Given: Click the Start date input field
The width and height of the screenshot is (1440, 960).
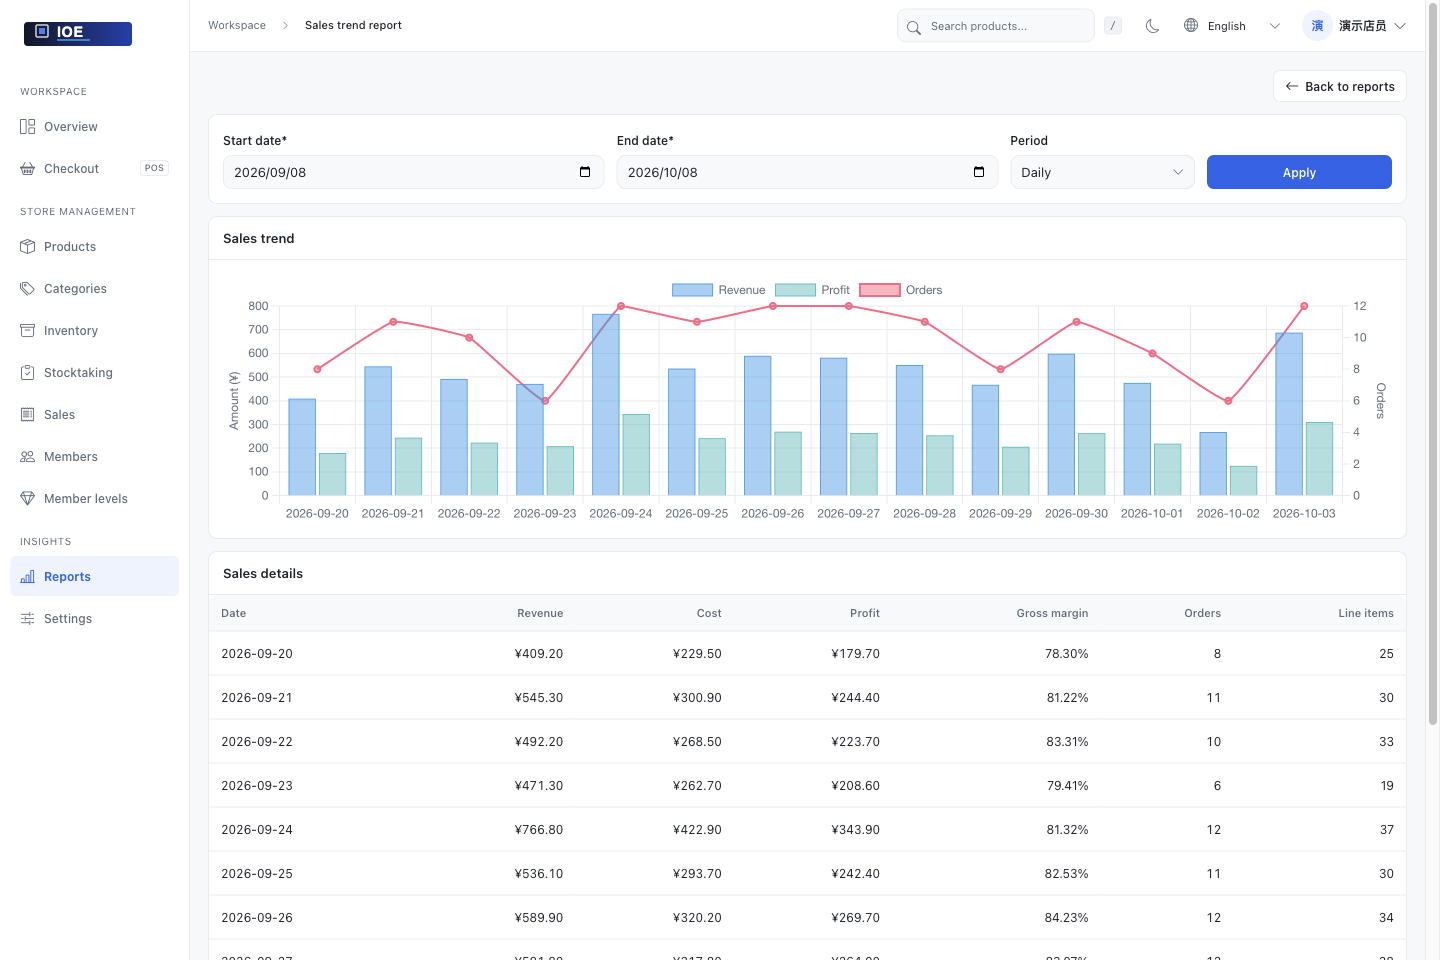Looking at the screenshot, I should tap(413, 172).
